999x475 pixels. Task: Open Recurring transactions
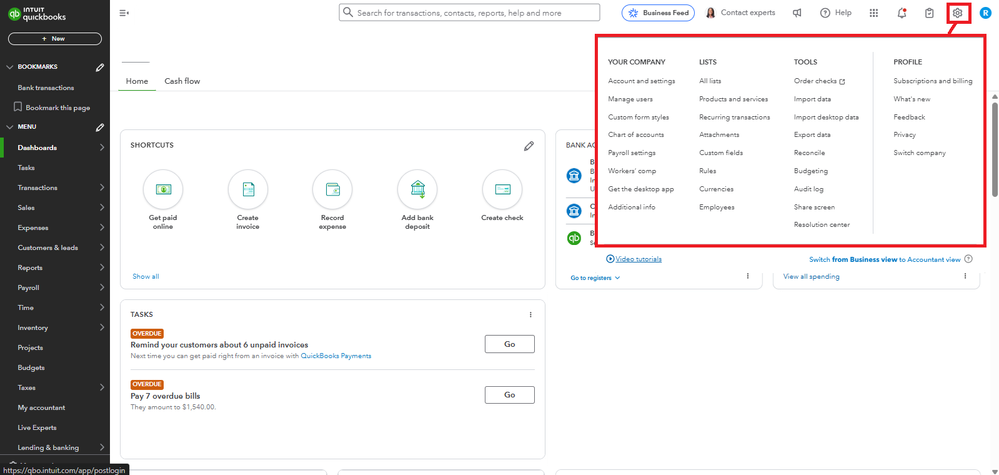pos(735,117)
